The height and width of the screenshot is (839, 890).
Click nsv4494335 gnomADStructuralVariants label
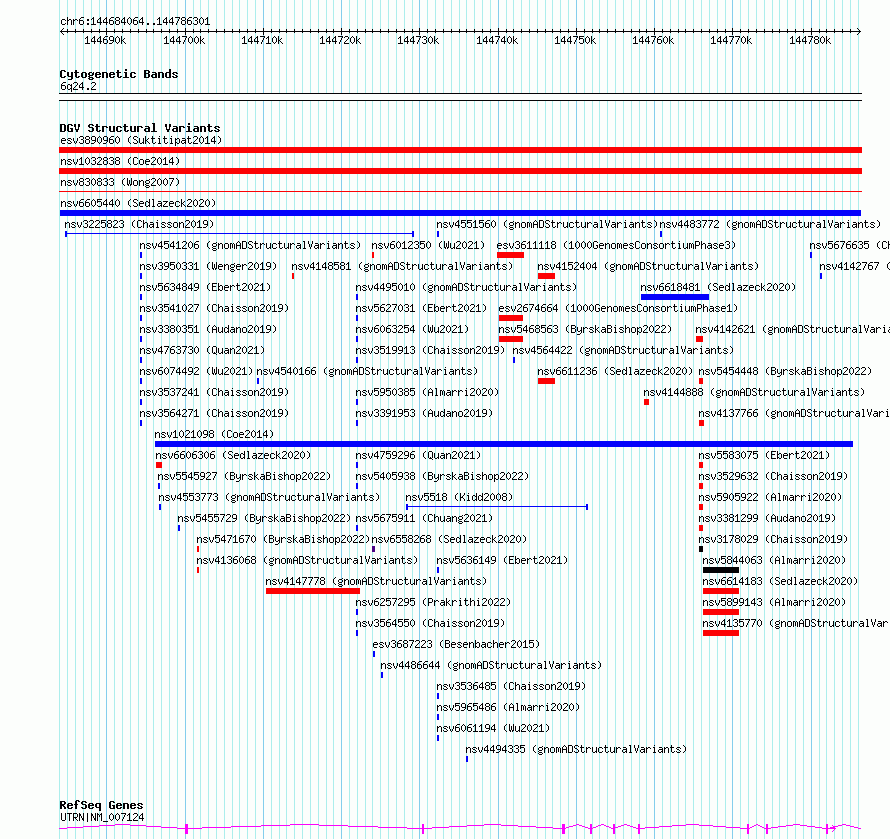(x=576, y=749)
